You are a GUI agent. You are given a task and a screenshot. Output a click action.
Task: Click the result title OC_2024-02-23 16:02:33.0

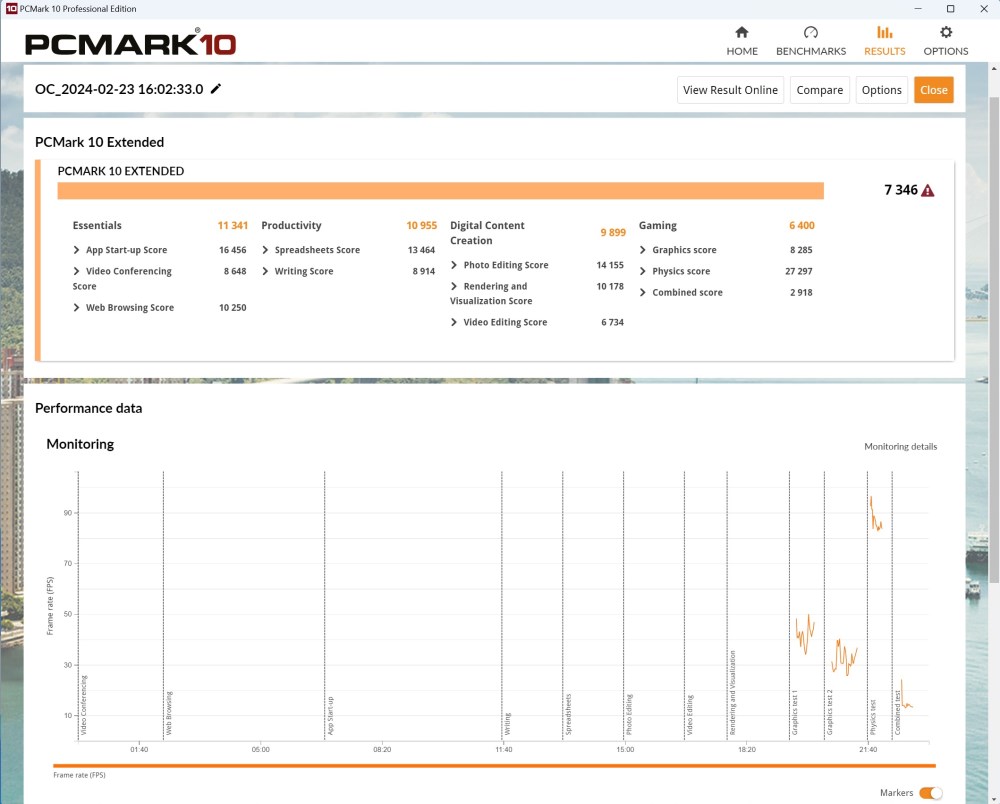pyautogui.click(x=119, y=89)
